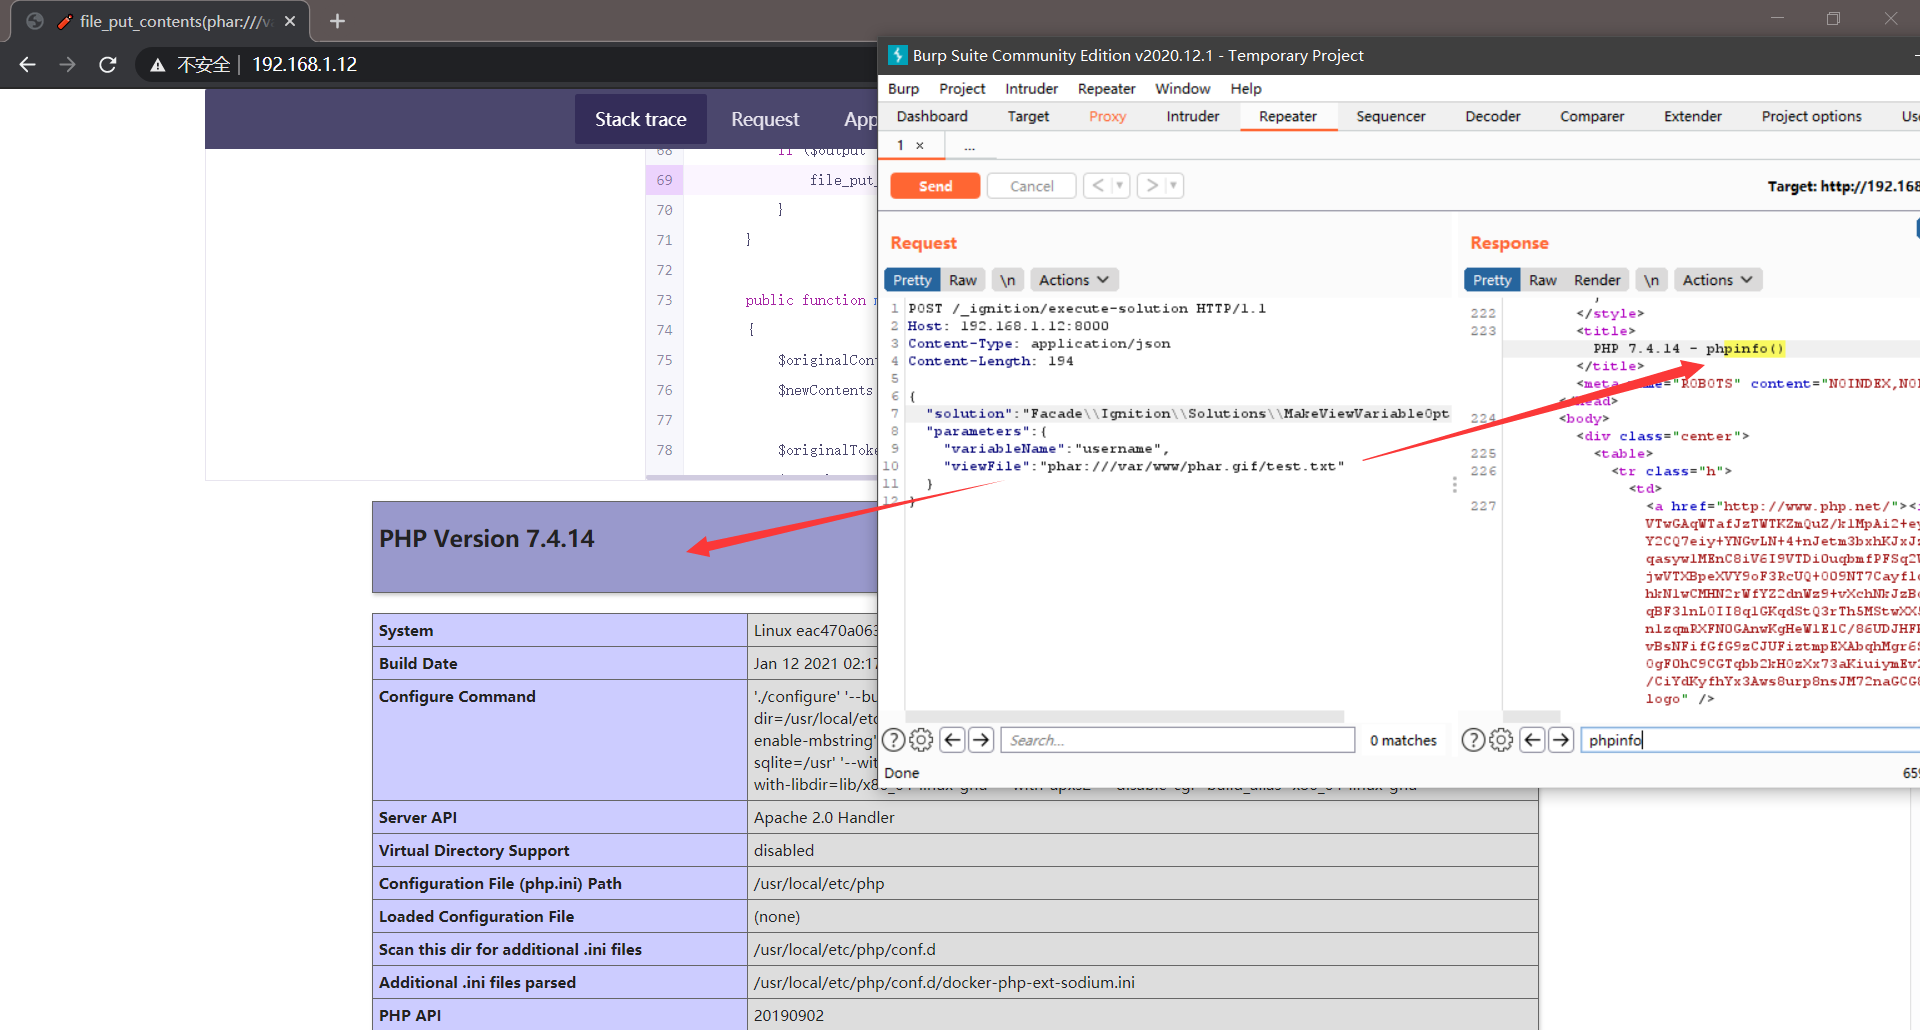Screen dimensions: 1920x1030
Task: Open history dropdown beside the next-request arrow
Action: (x=1174, y=185)
